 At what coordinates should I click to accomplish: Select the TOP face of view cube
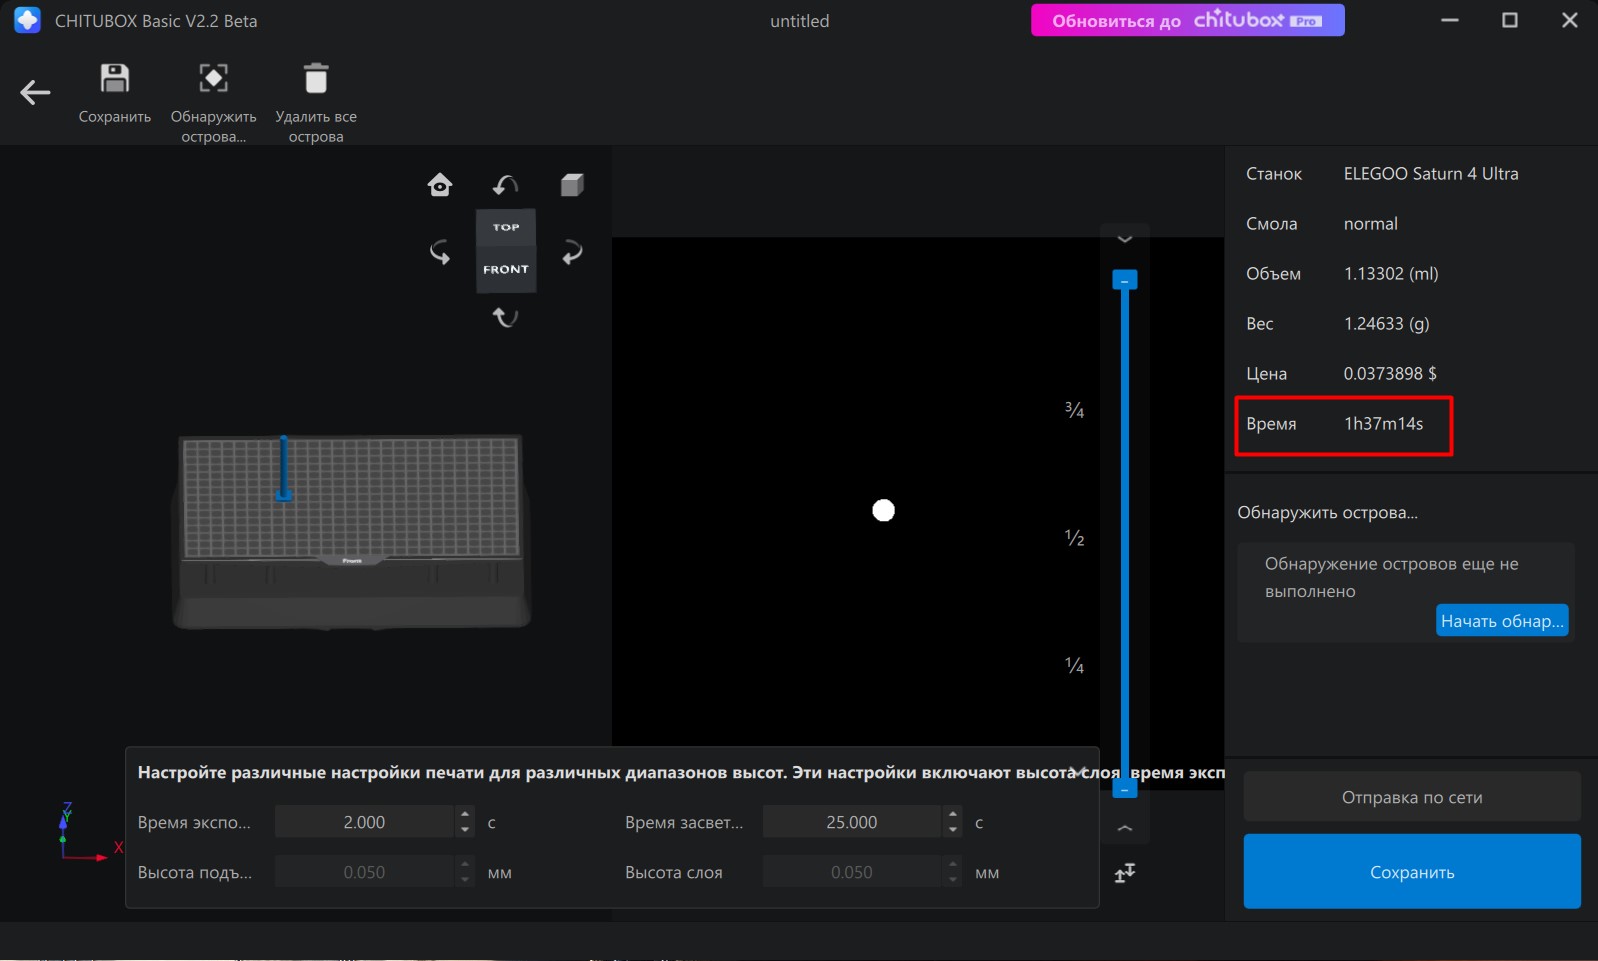click(x=506, y=227)
